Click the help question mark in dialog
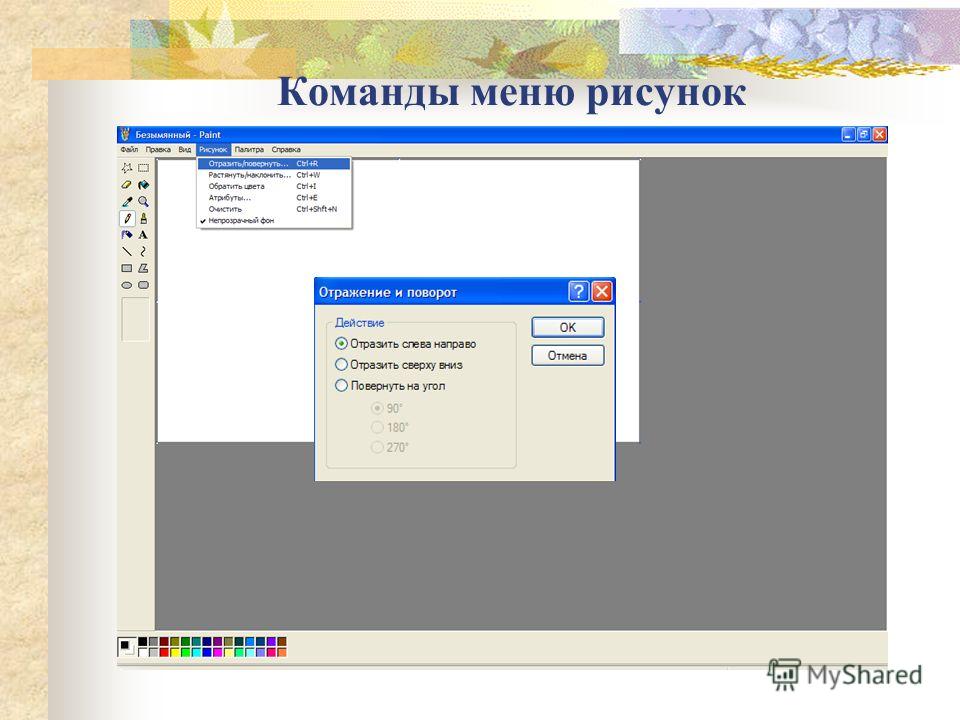The height and width of the screenshot is (720, 960). point(579,291)
